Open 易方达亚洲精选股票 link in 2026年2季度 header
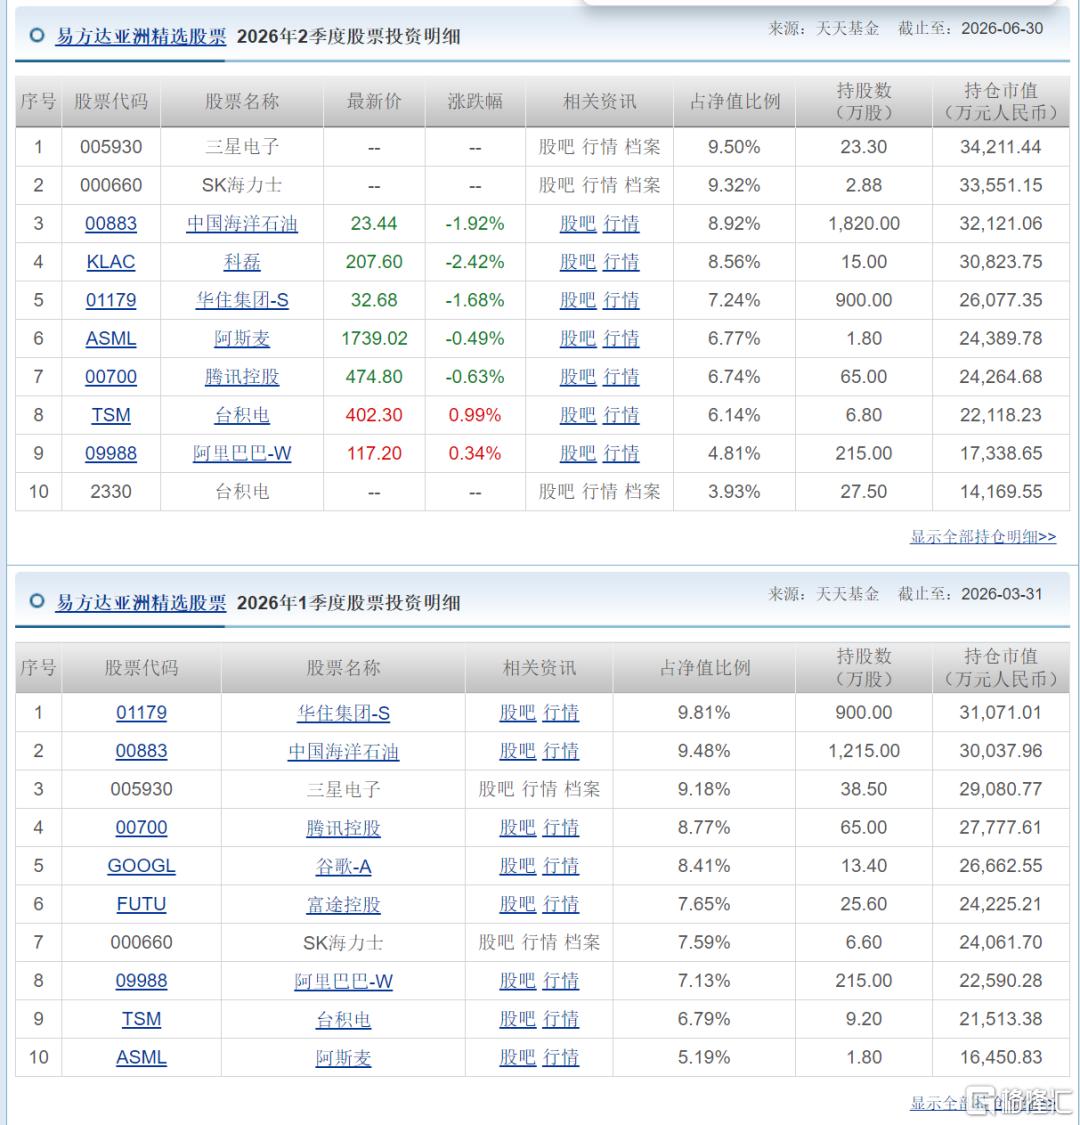The image size is (1080, 1125). [141, 37]
